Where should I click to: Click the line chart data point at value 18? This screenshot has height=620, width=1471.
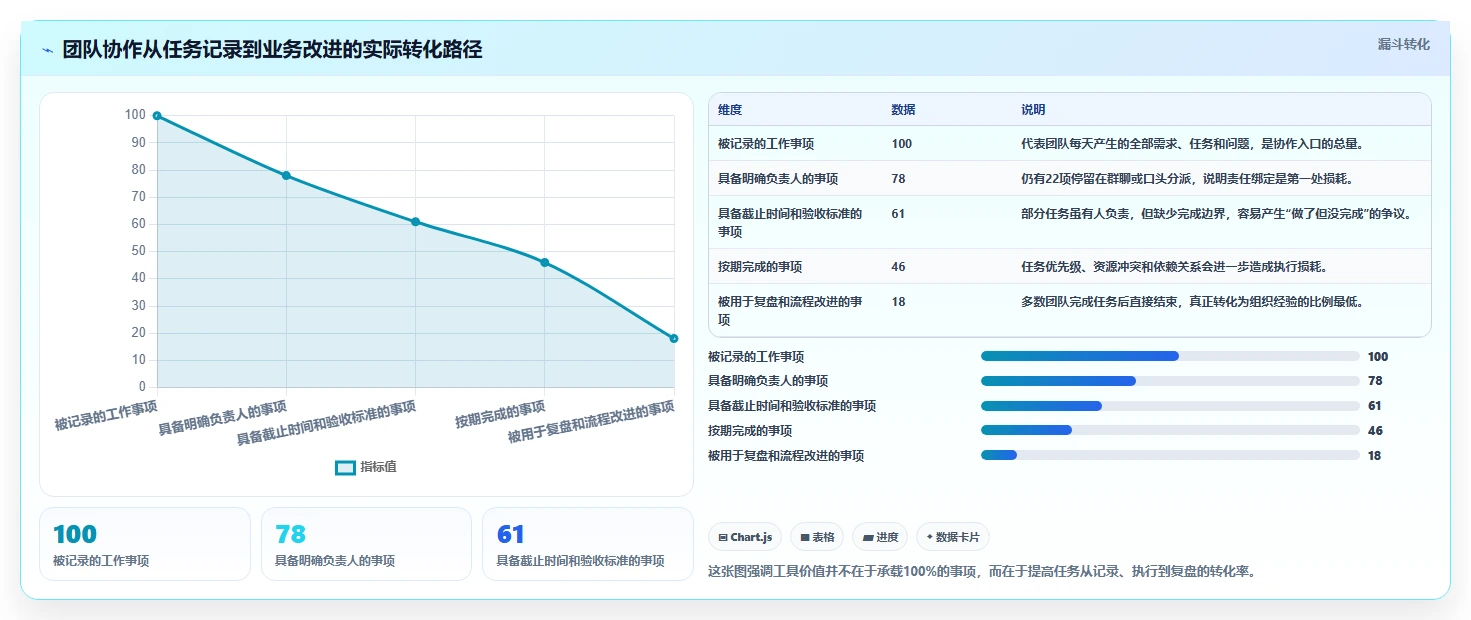[674, 339]
